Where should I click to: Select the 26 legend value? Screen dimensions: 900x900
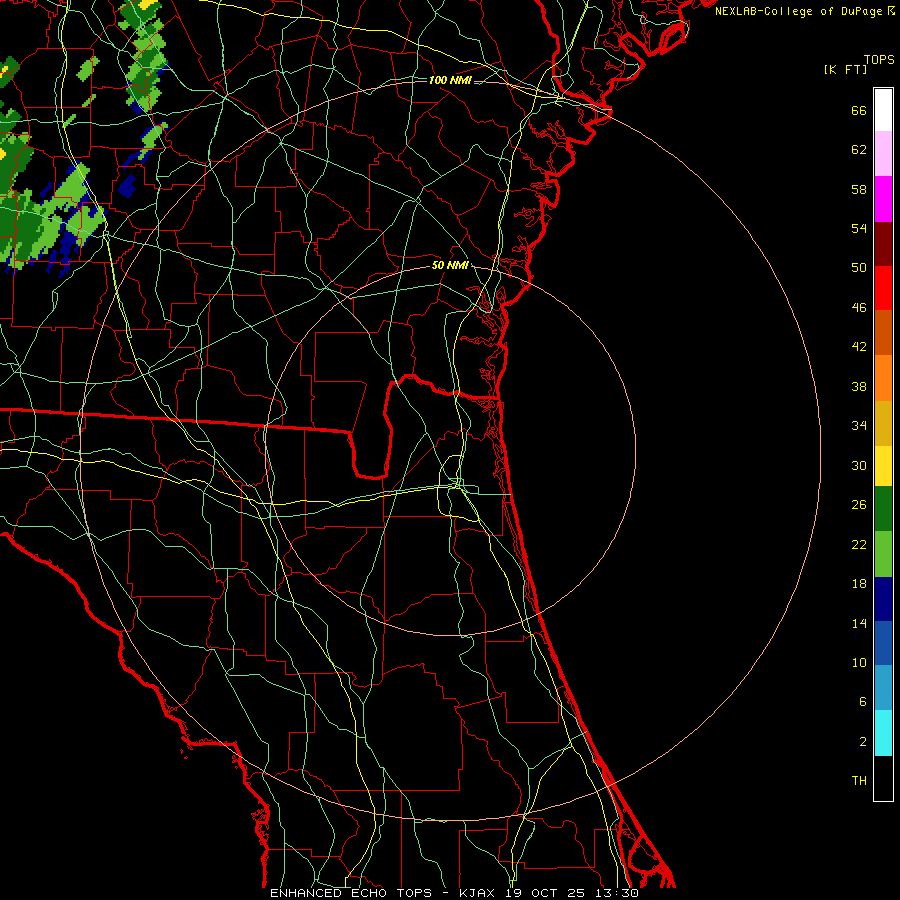pyautogui.click(x=859, y=505)
